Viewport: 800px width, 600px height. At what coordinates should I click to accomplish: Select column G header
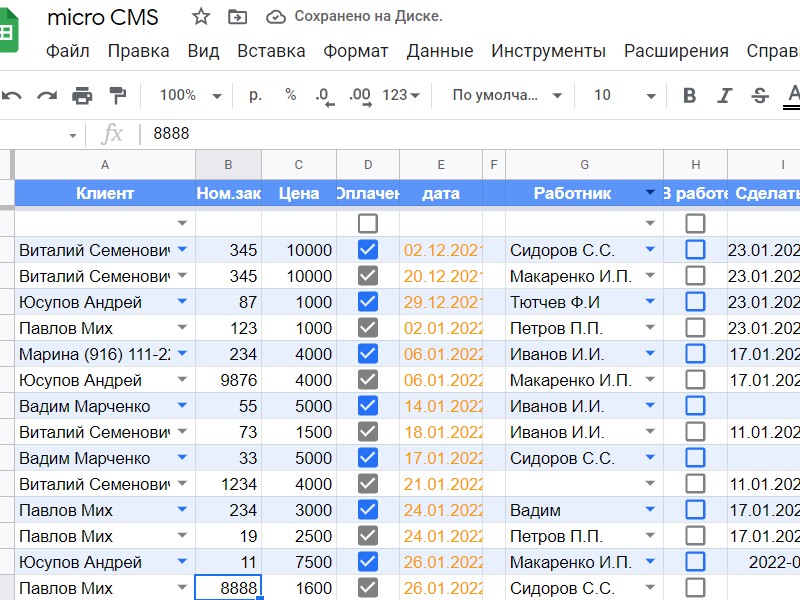coord(585,165)
